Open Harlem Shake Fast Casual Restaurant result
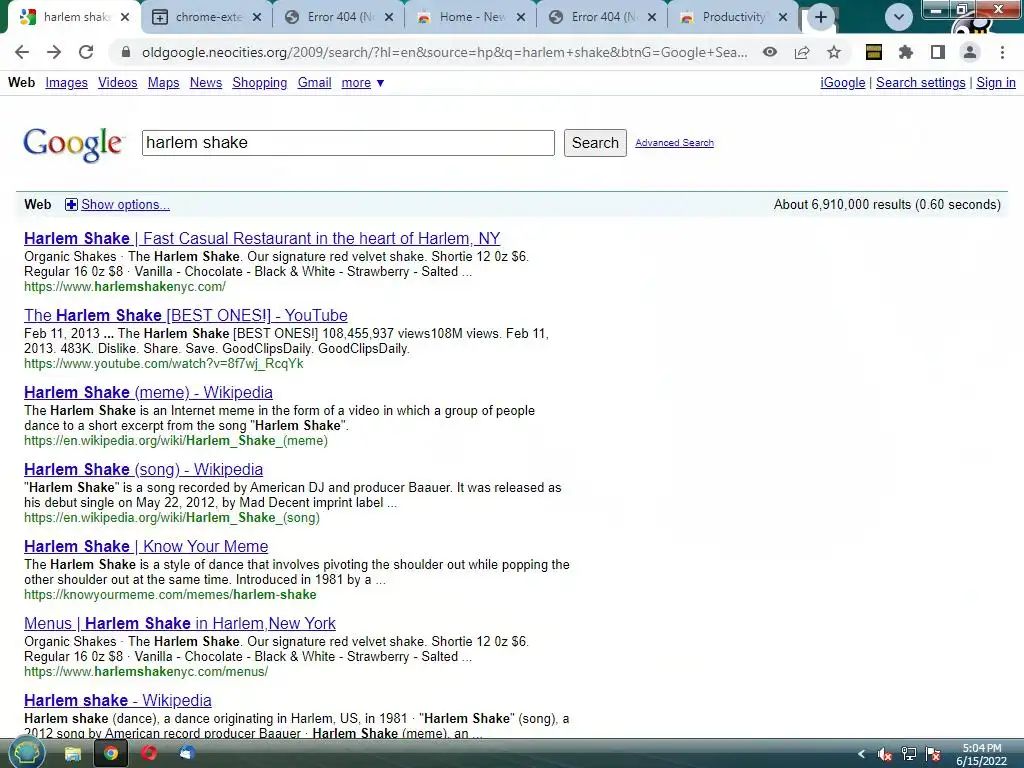Image resolution: width=1024 pixels, height=768 pixels. point(262,238)
